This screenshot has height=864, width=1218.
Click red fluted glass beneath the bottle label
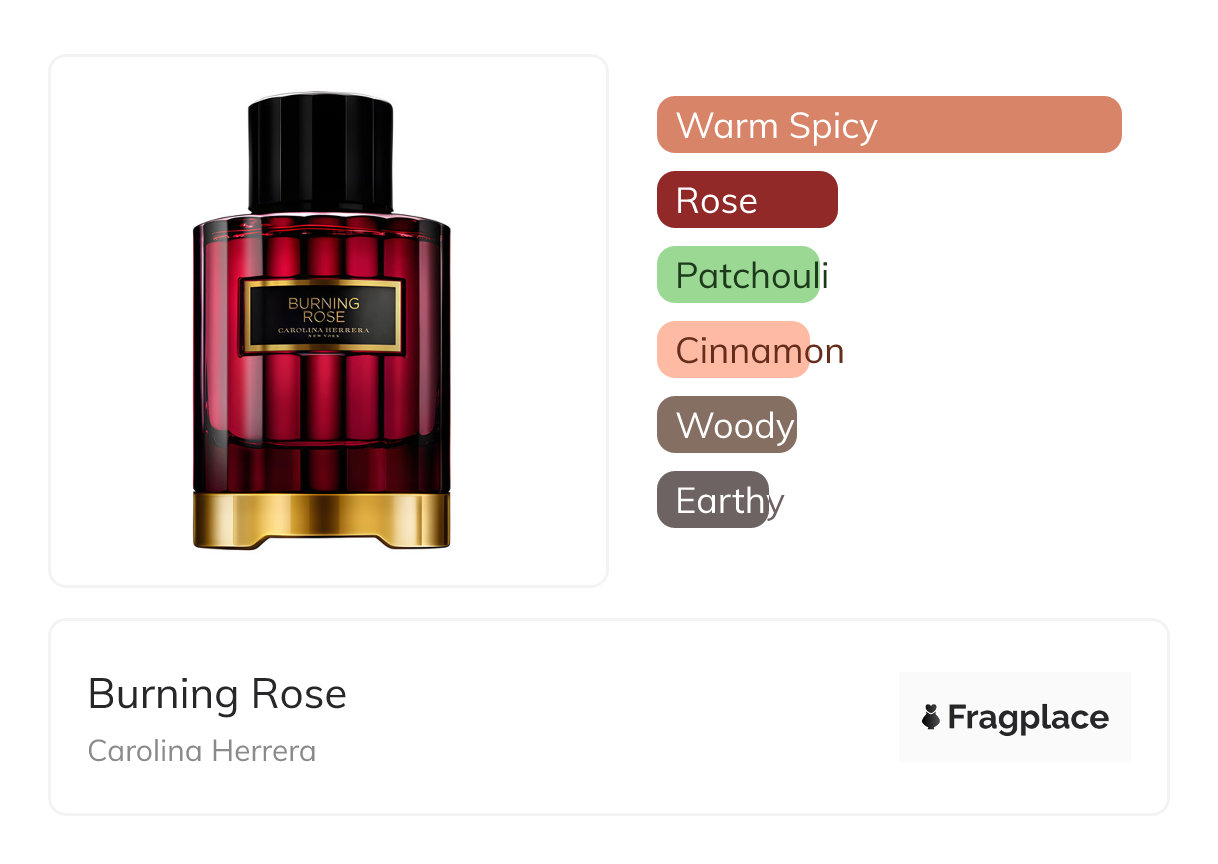pyautogui.click(x=322, y=400)
